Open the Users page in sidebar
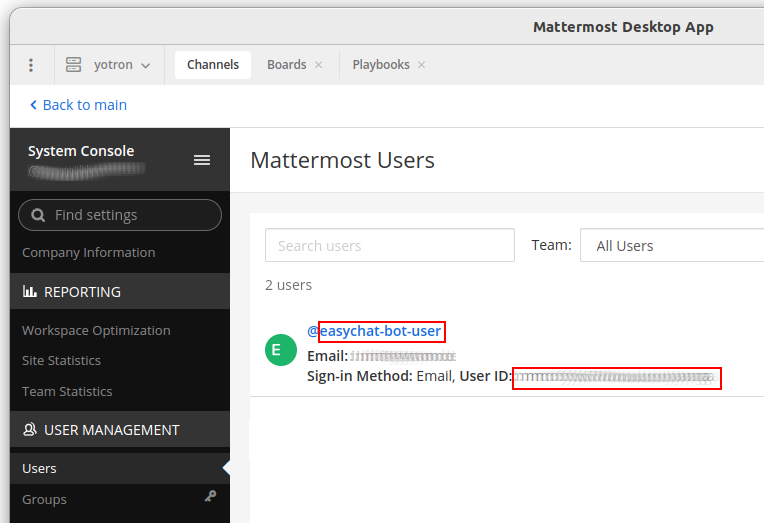Image resolution: width=764 pixels, height=523 pixels. (x=120, y=468)
